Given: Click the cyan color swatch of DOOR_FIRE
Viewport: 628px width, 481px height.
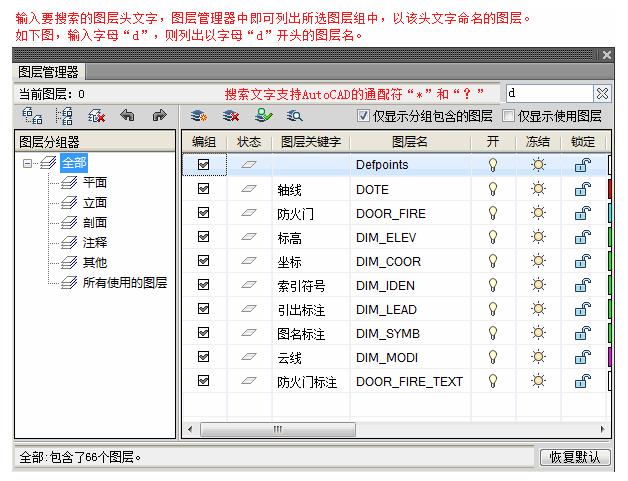Looking at the screenshot, I should [x=610, y=213].
